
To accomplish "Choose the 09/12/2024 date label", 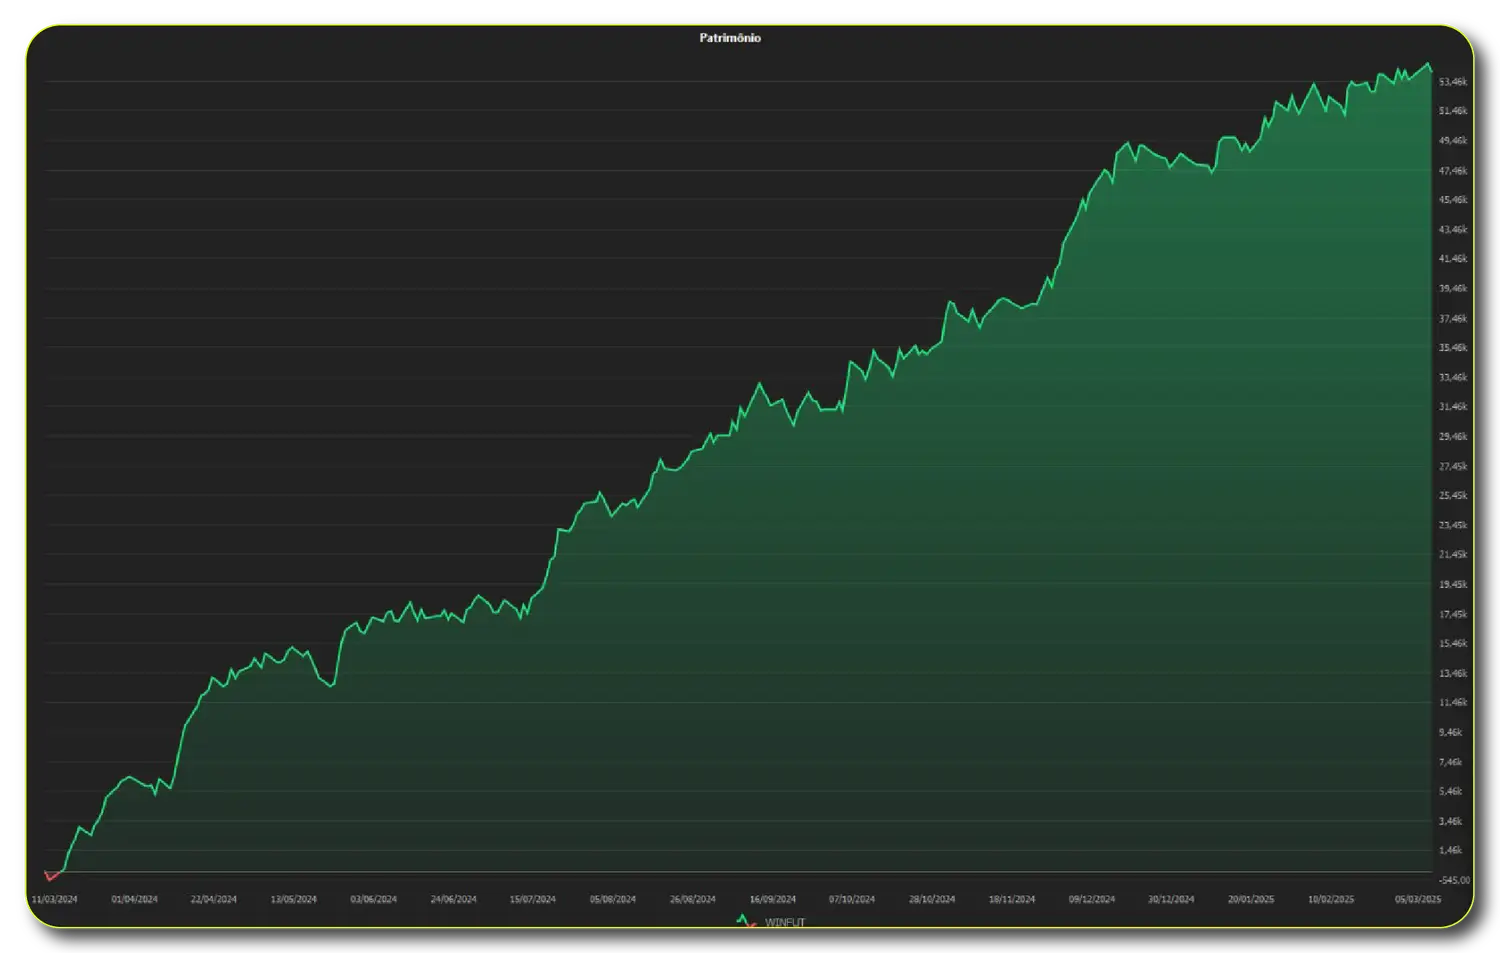I will pos(1091,899).
